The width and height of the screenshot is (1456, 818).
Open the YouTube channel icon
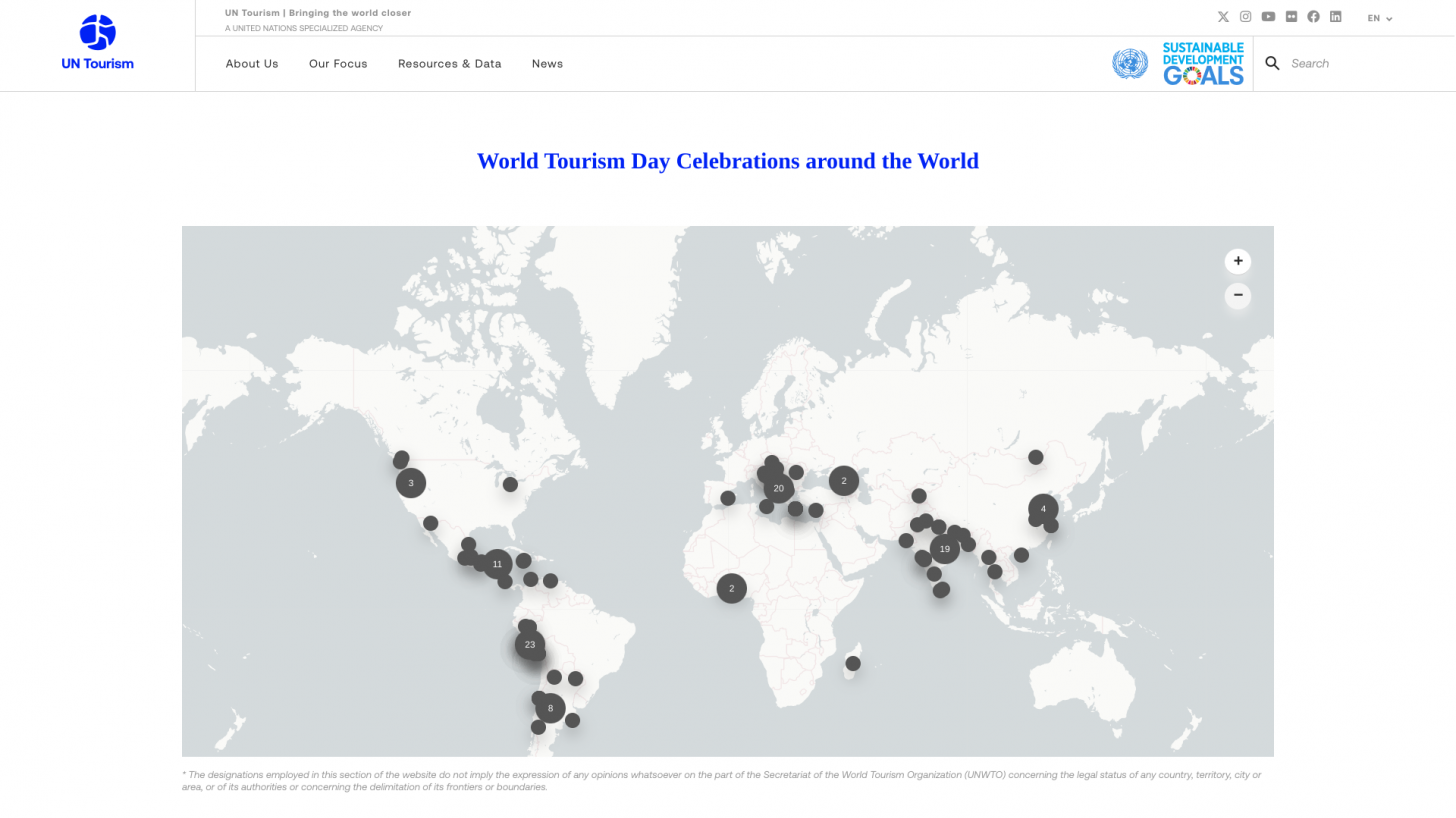point(1268,17)
